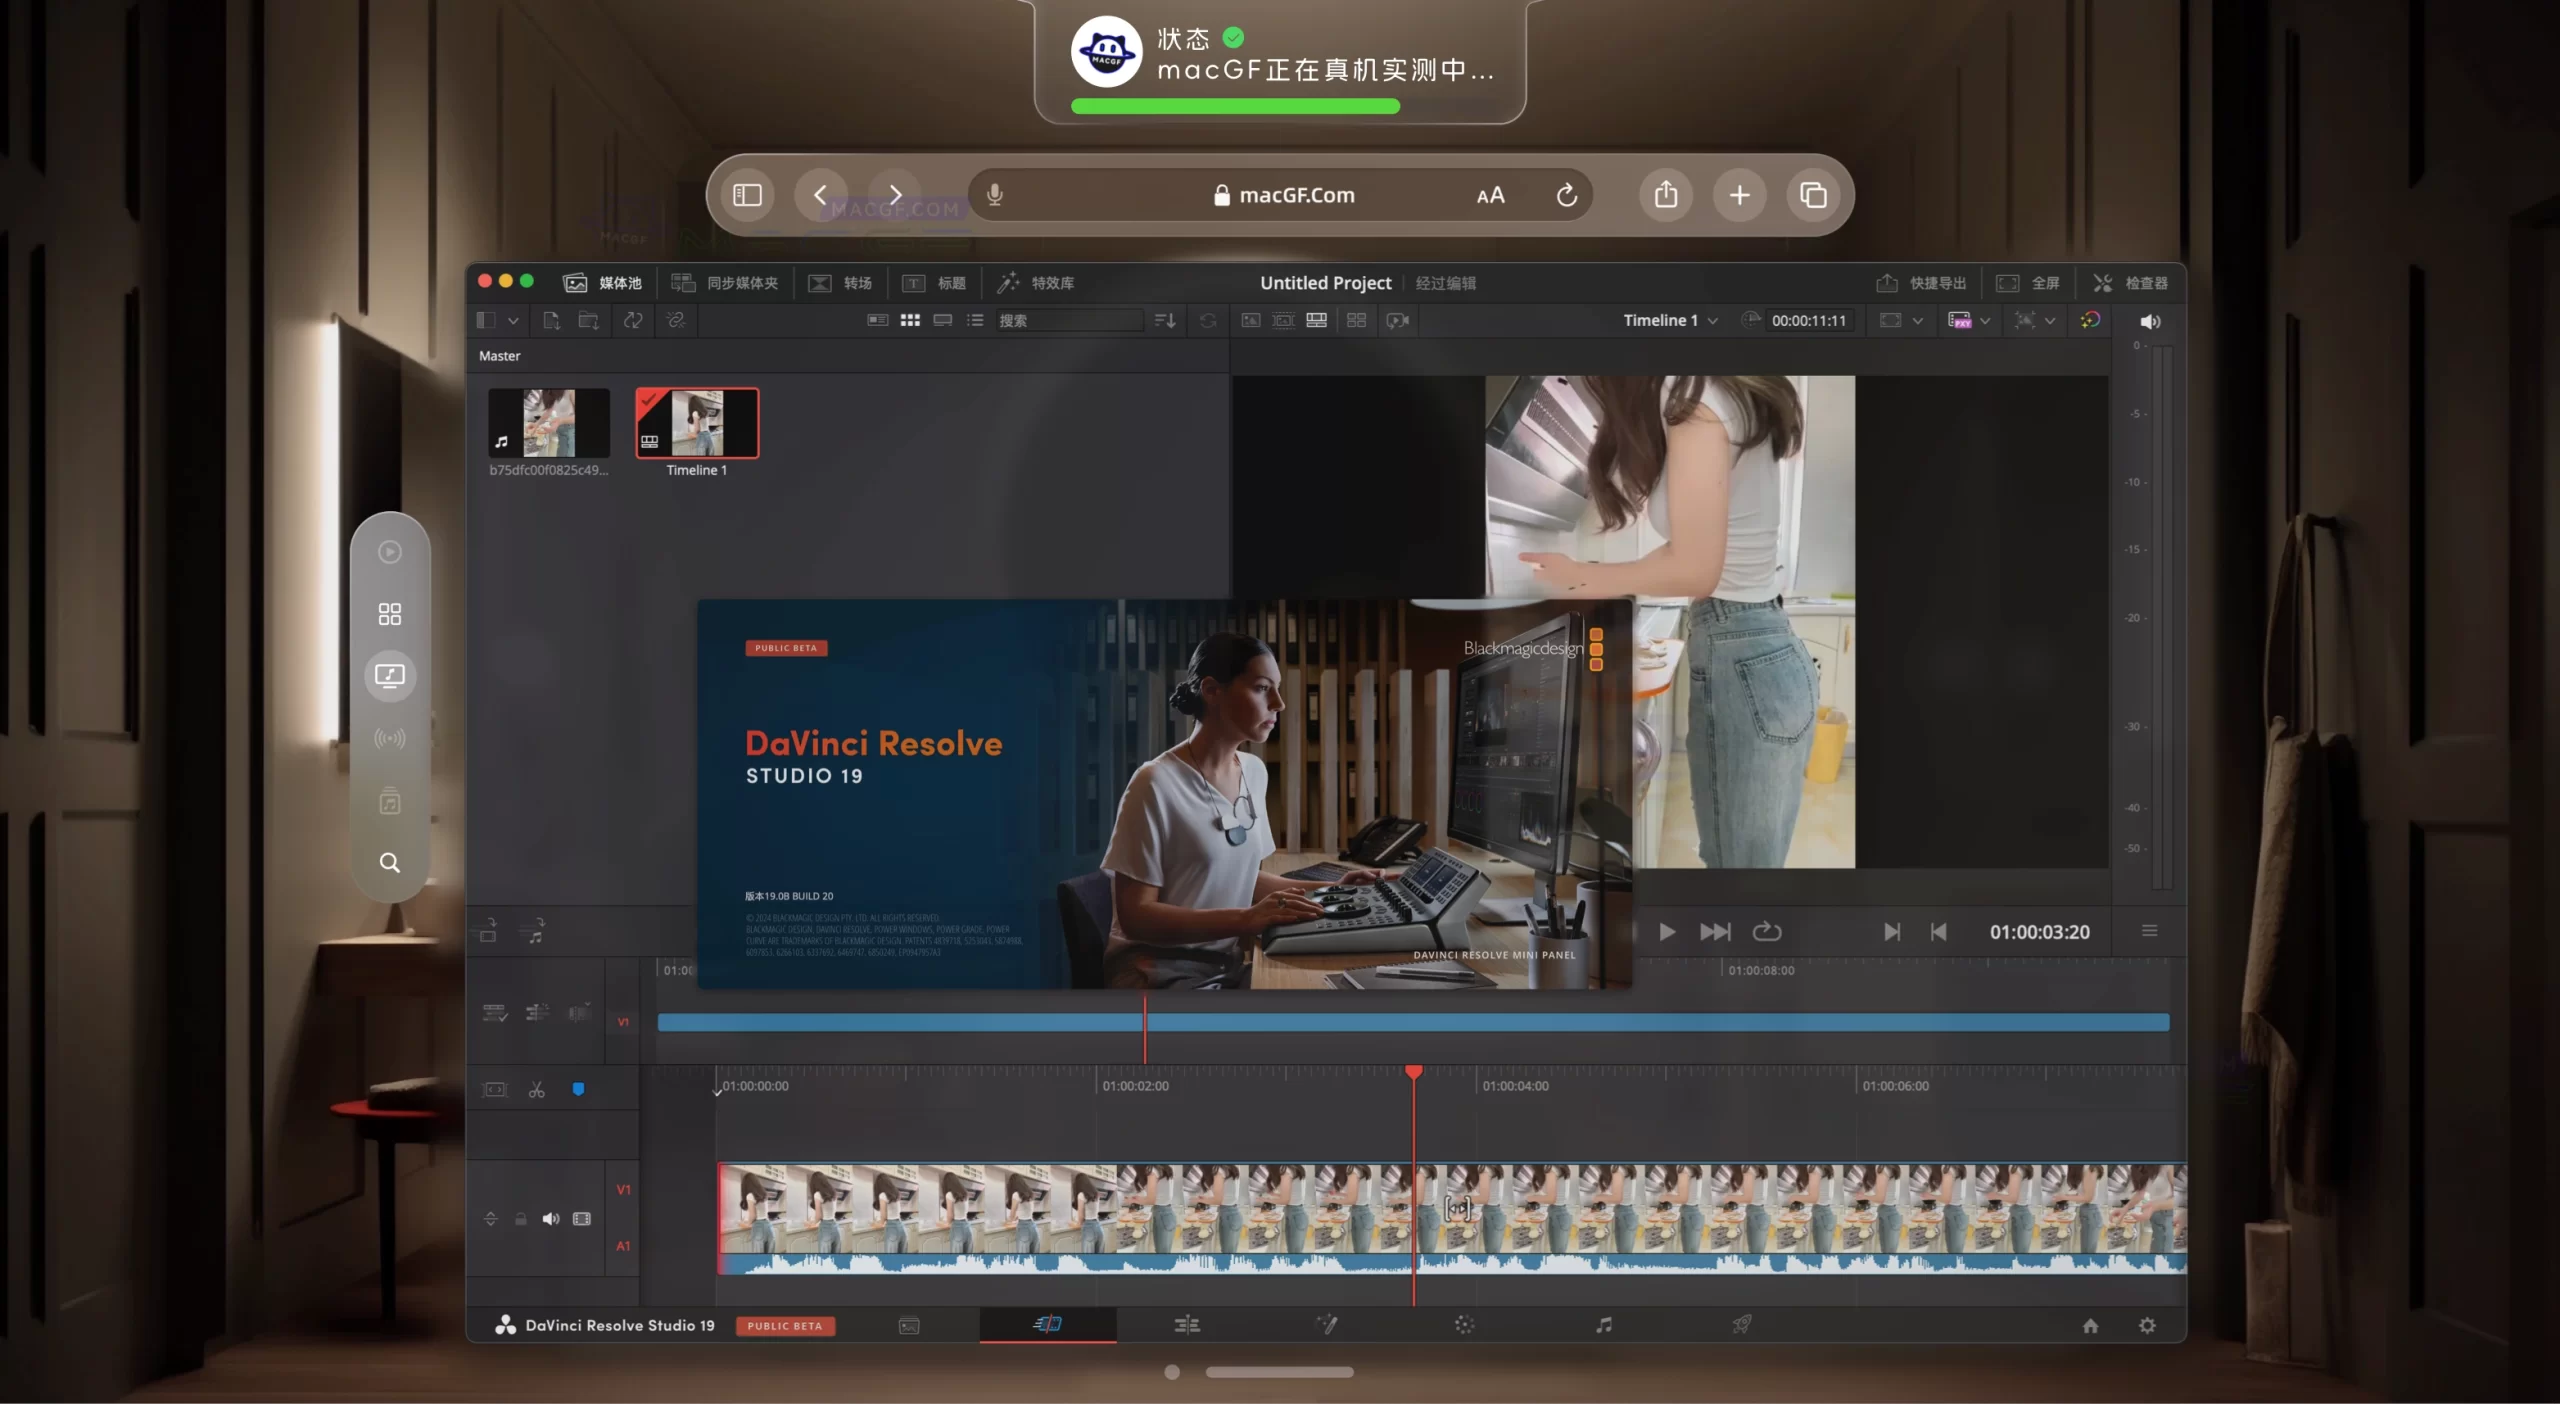Lock the V1 video track
The width and height of the screenshot is (2560, 1404).
point(521,1219)
